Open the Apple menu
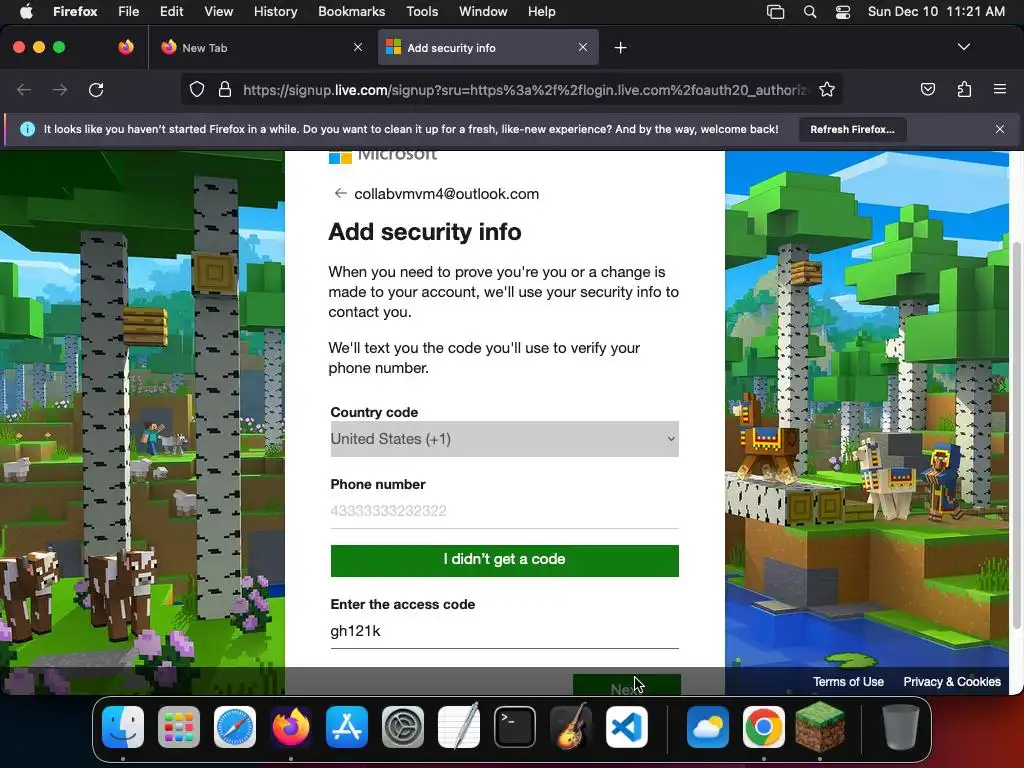 click(26, 12)
